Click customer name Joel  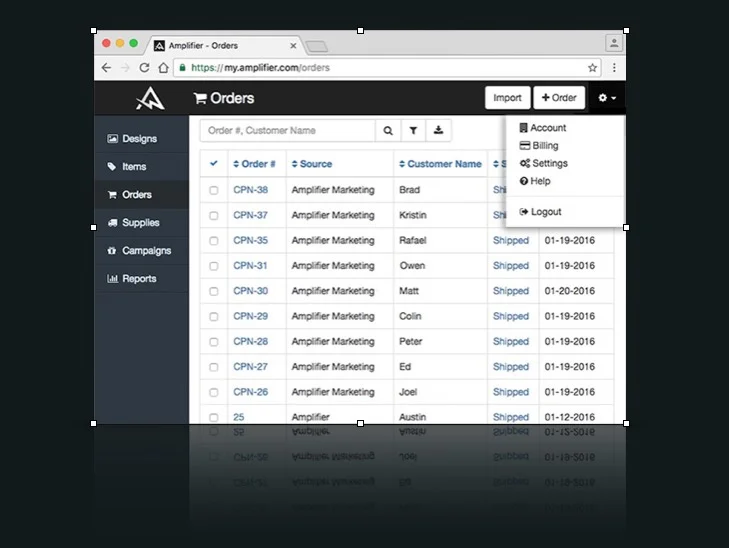coord(408,392)
